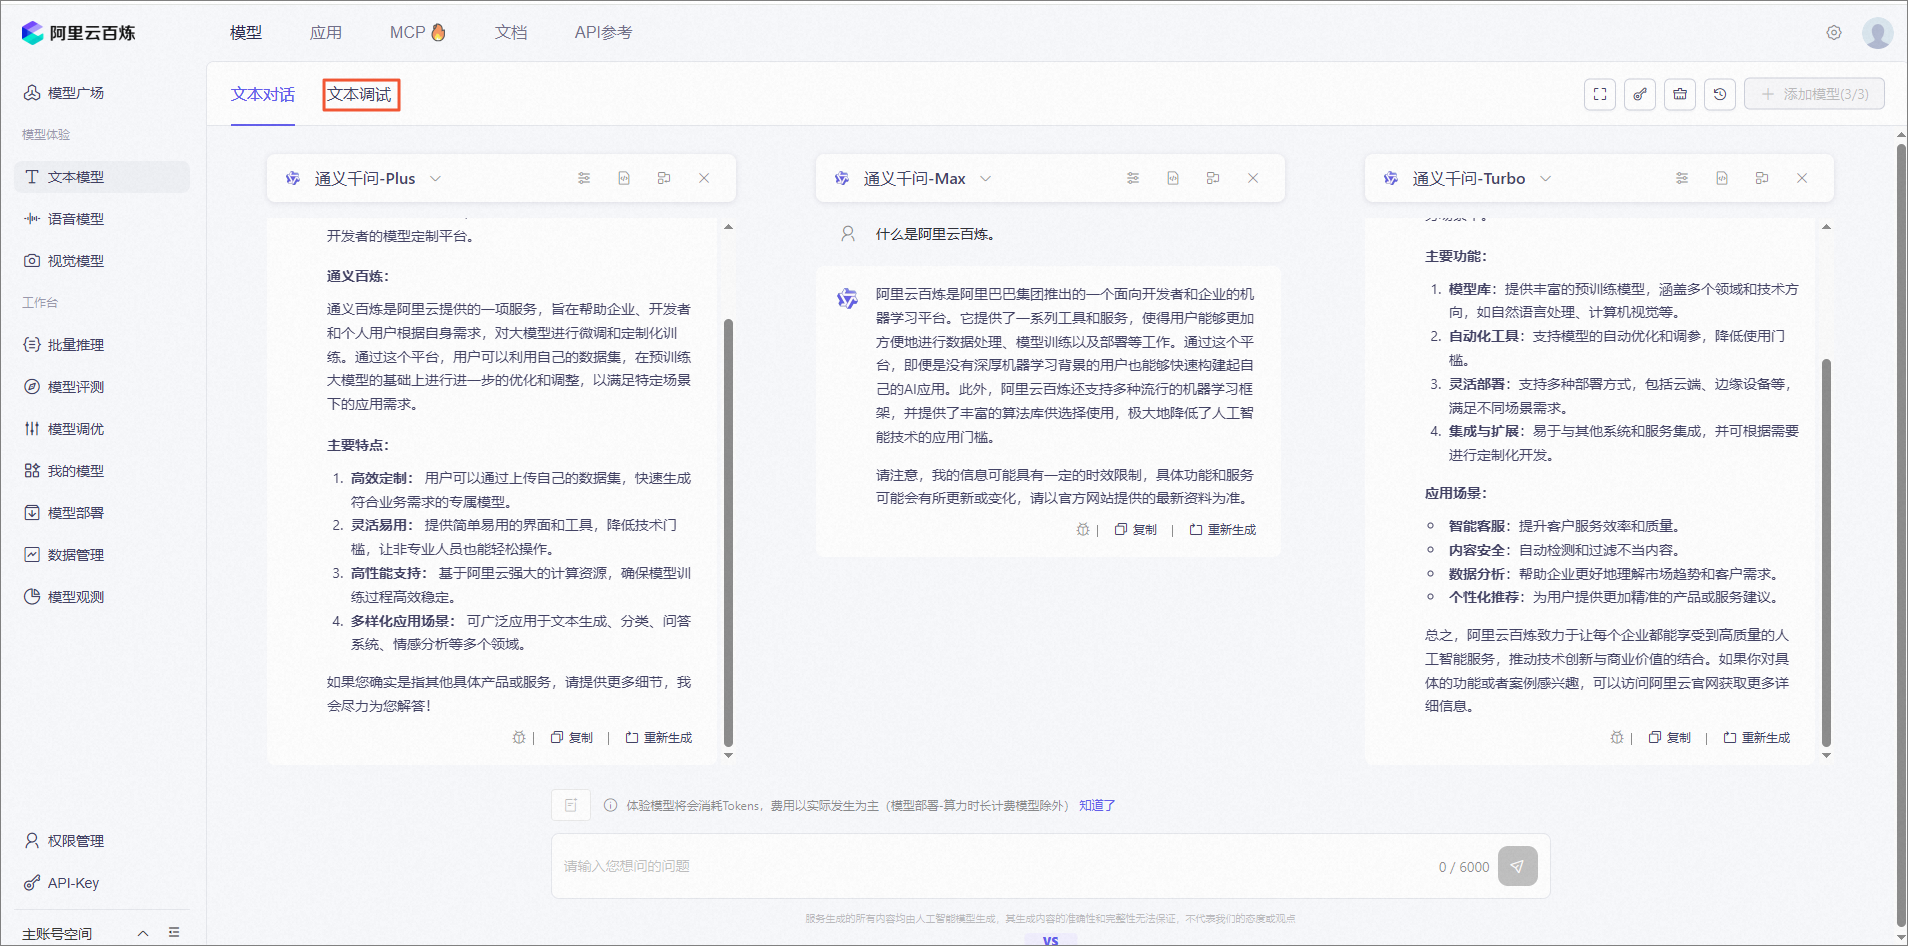Expand the 主账号空间 workspace switcher
Screen dimensions: 1908x946
pos(143,933)
